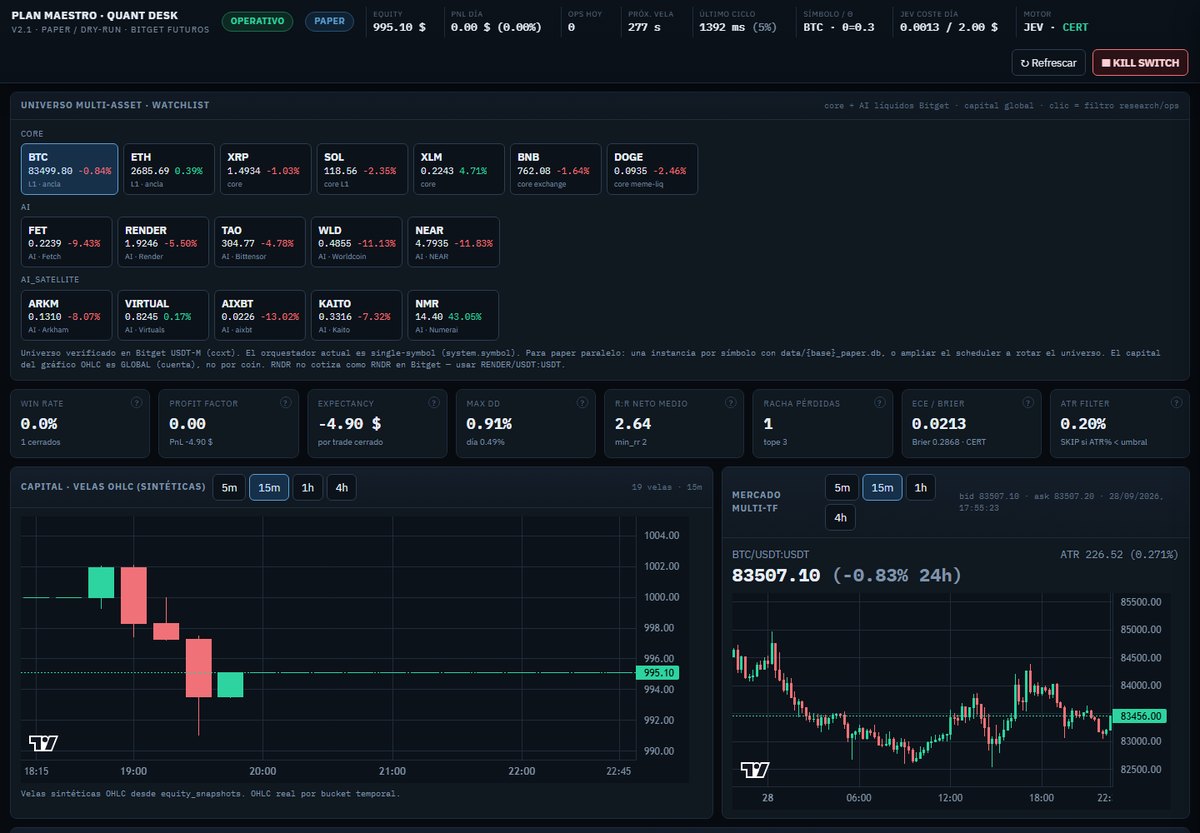Open the KAITO satellite card
1200x833 pixels.
pyautogui.click(x=357, y=316)
